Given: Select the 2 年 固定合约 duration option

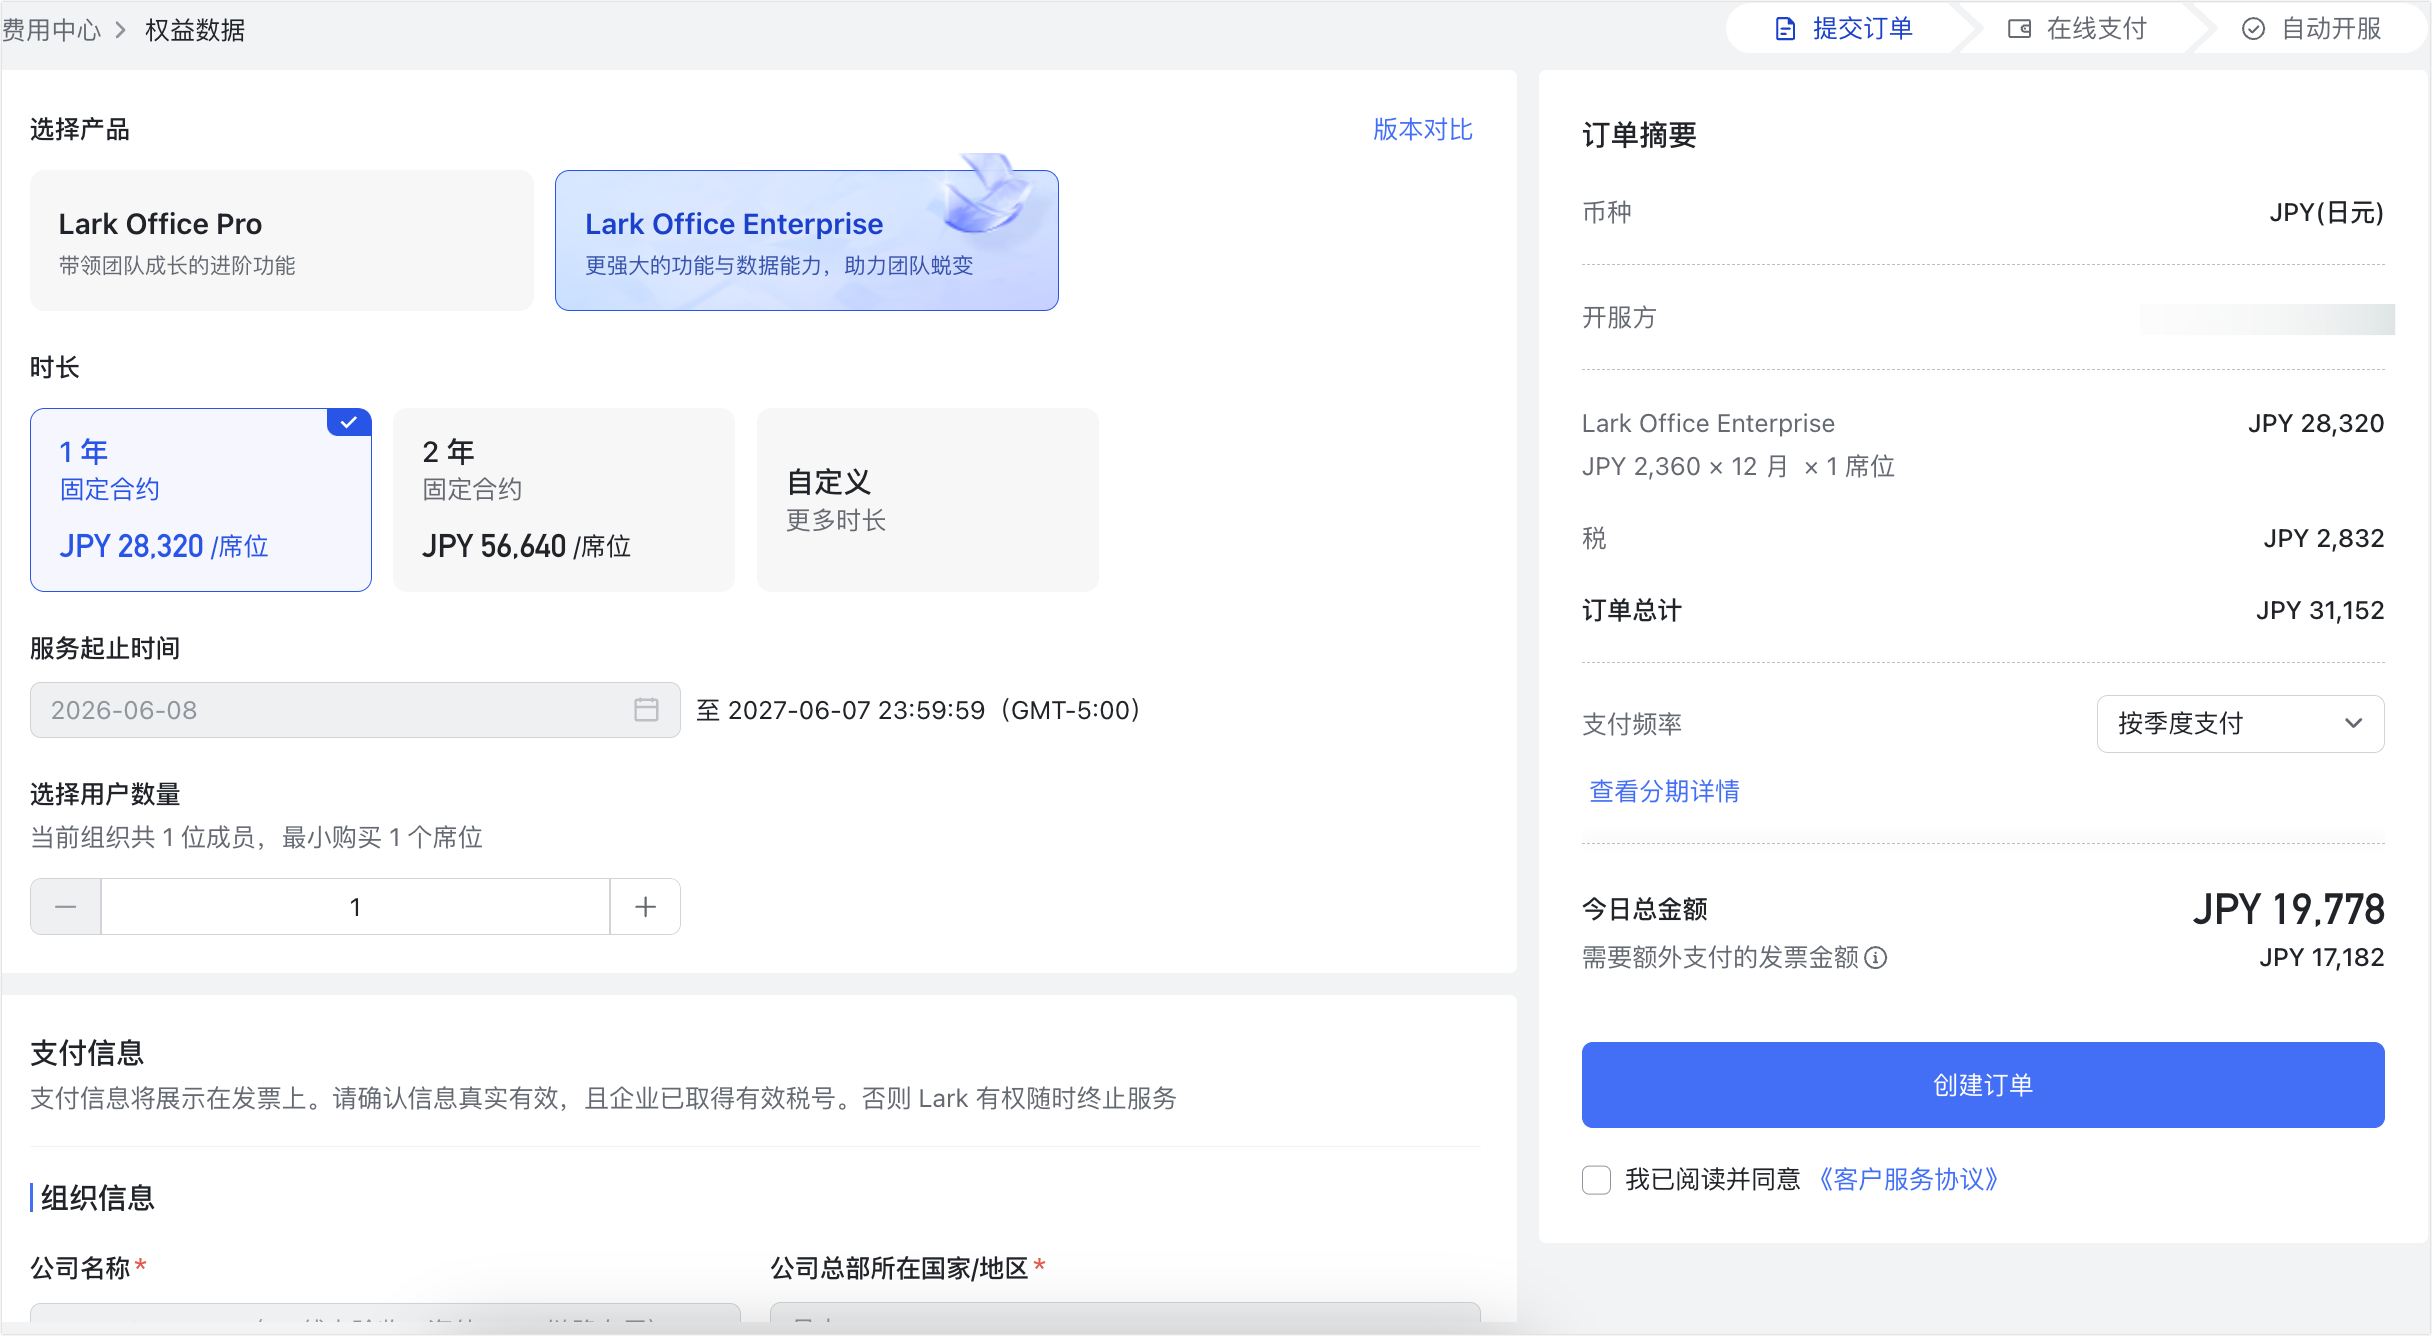Looking at the screenshot, I should coord(564,500).
